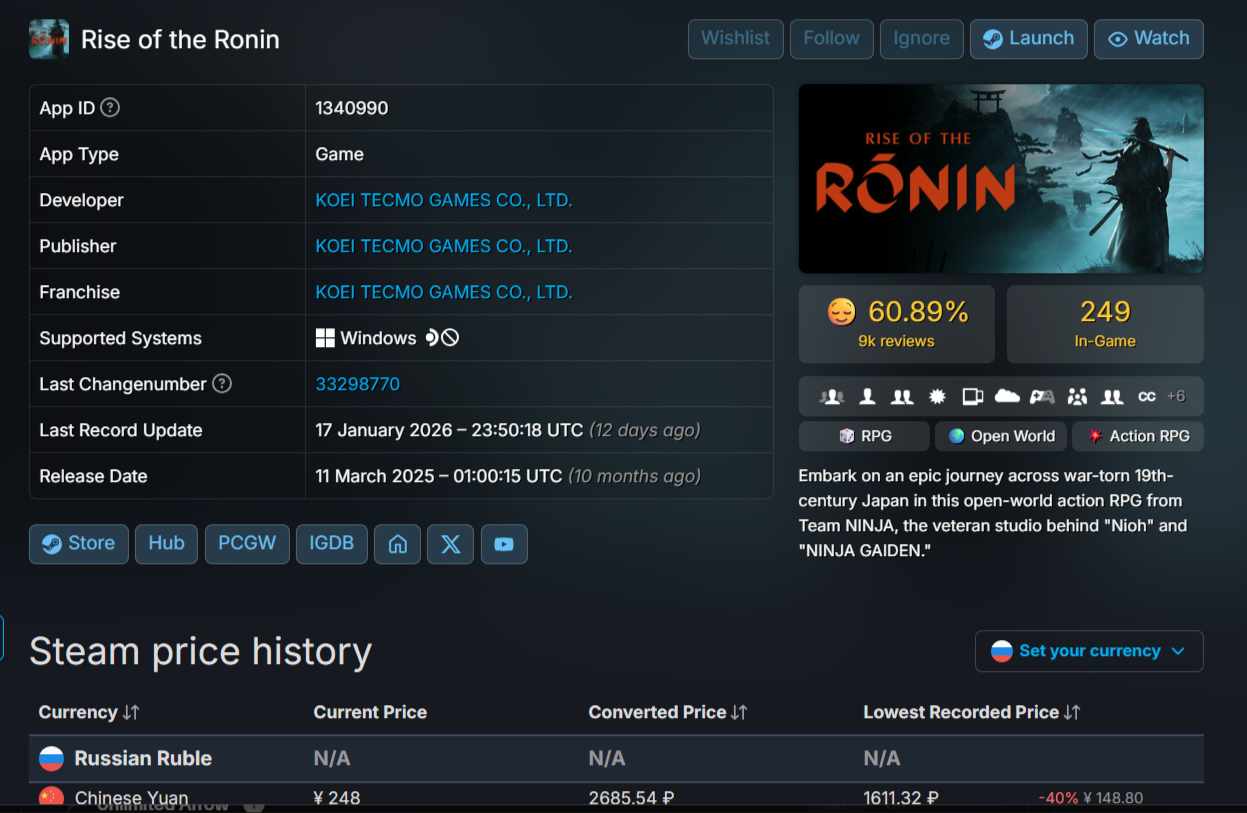Click the App Type value Game

[x=340, y=154]
